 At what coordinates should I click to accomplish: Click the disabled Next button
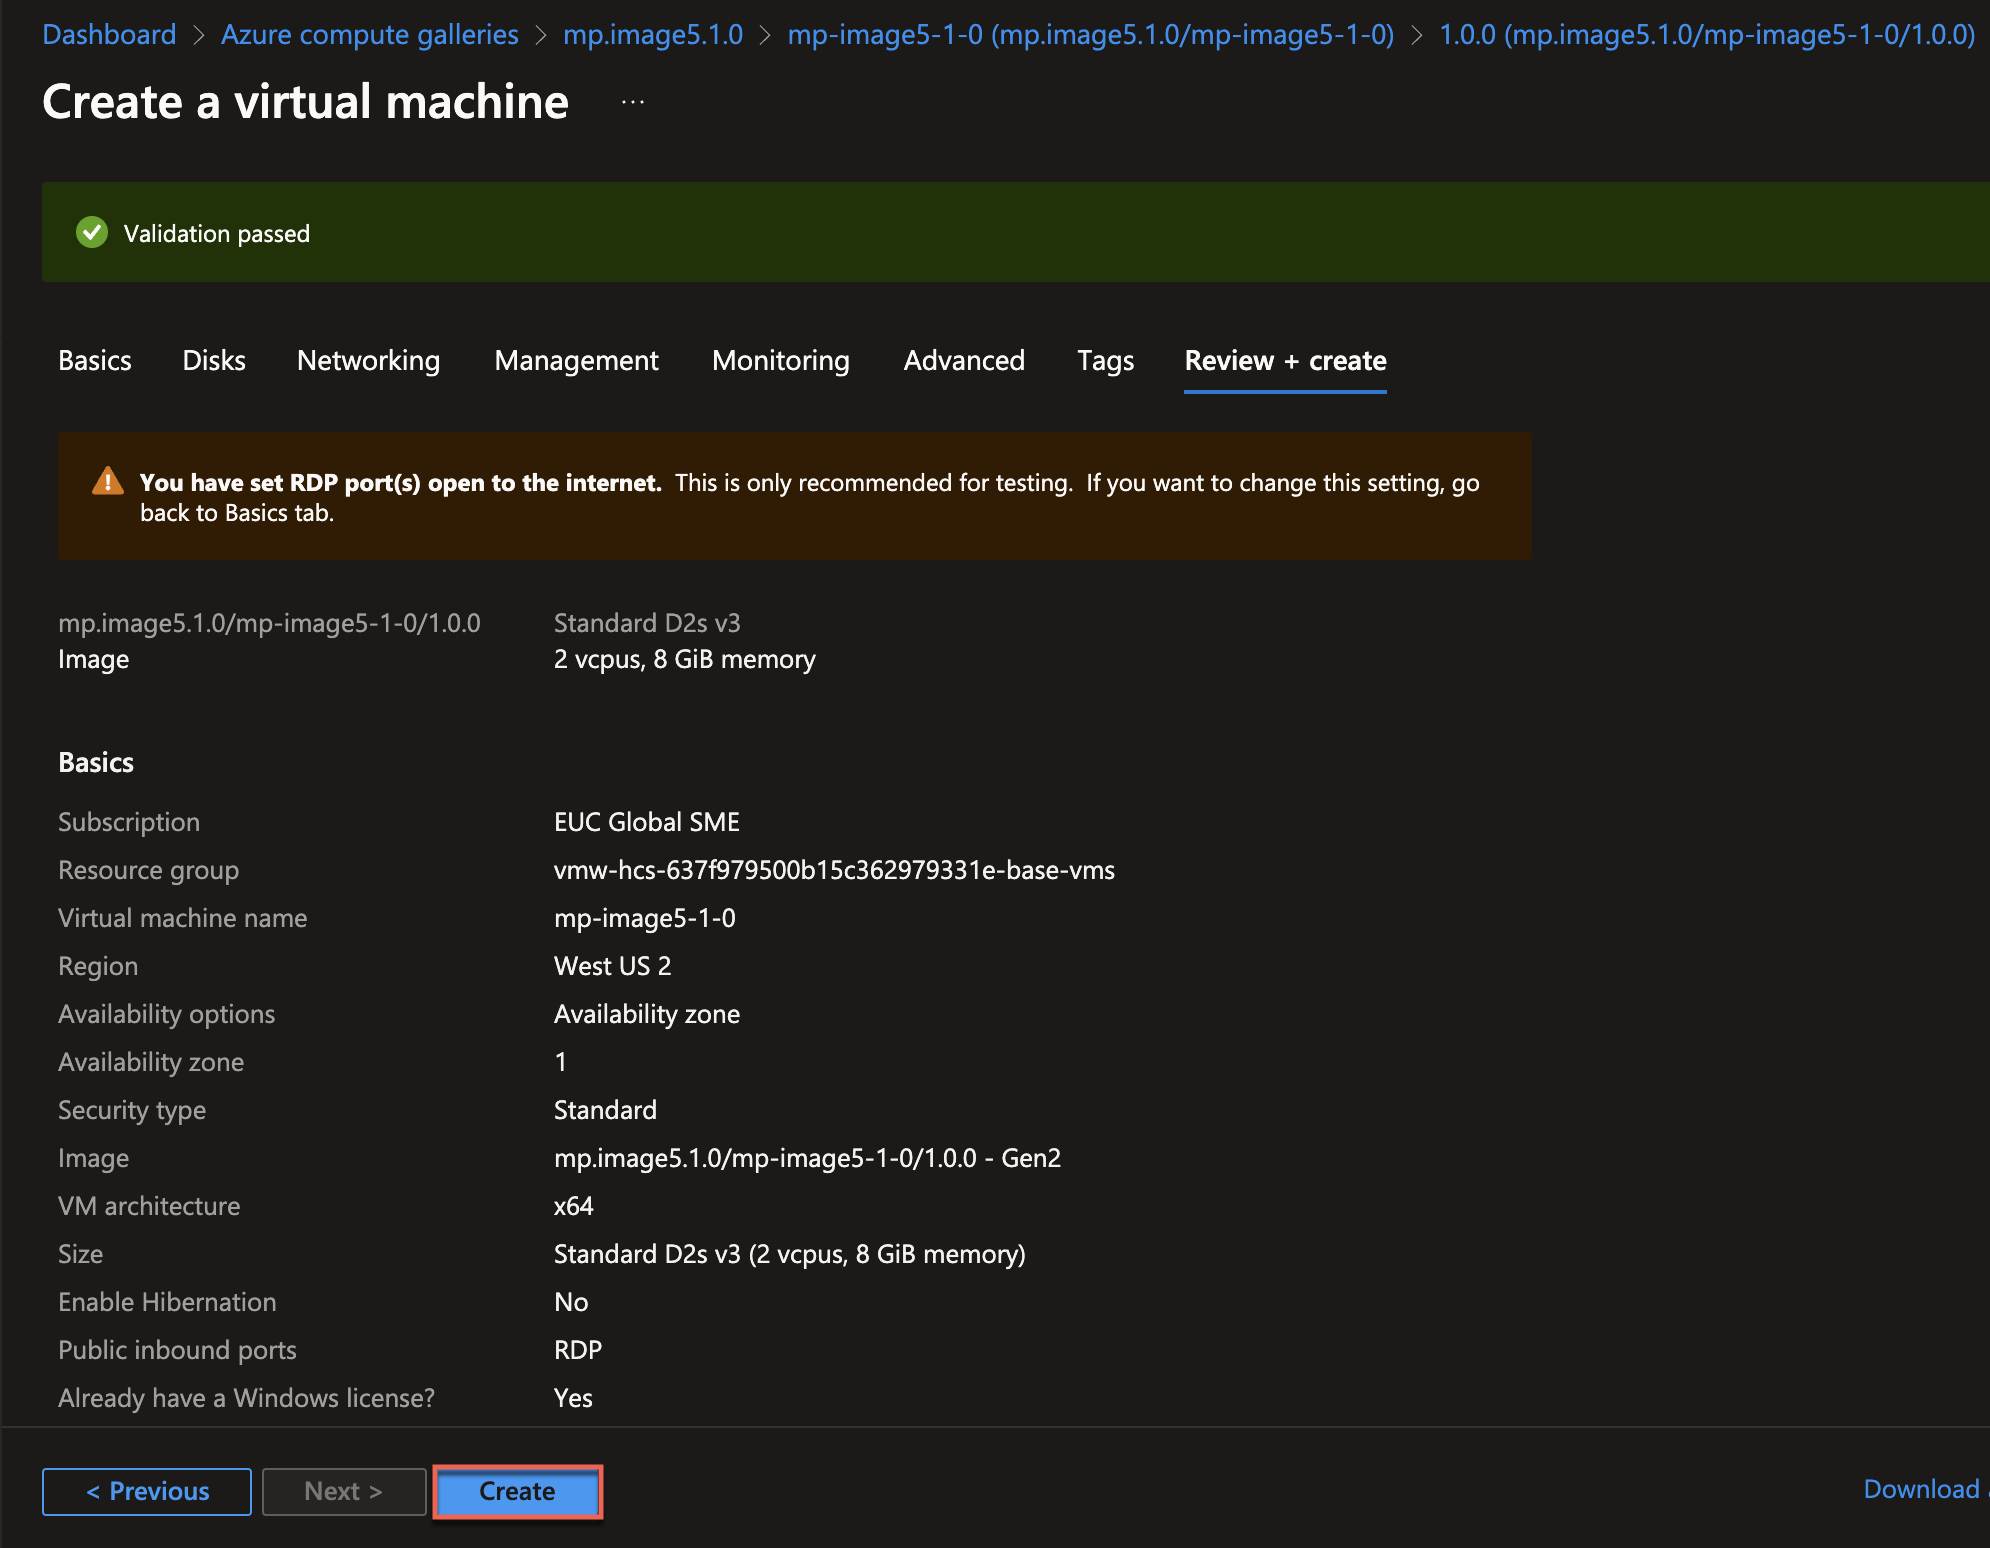tap(344, 1492)
